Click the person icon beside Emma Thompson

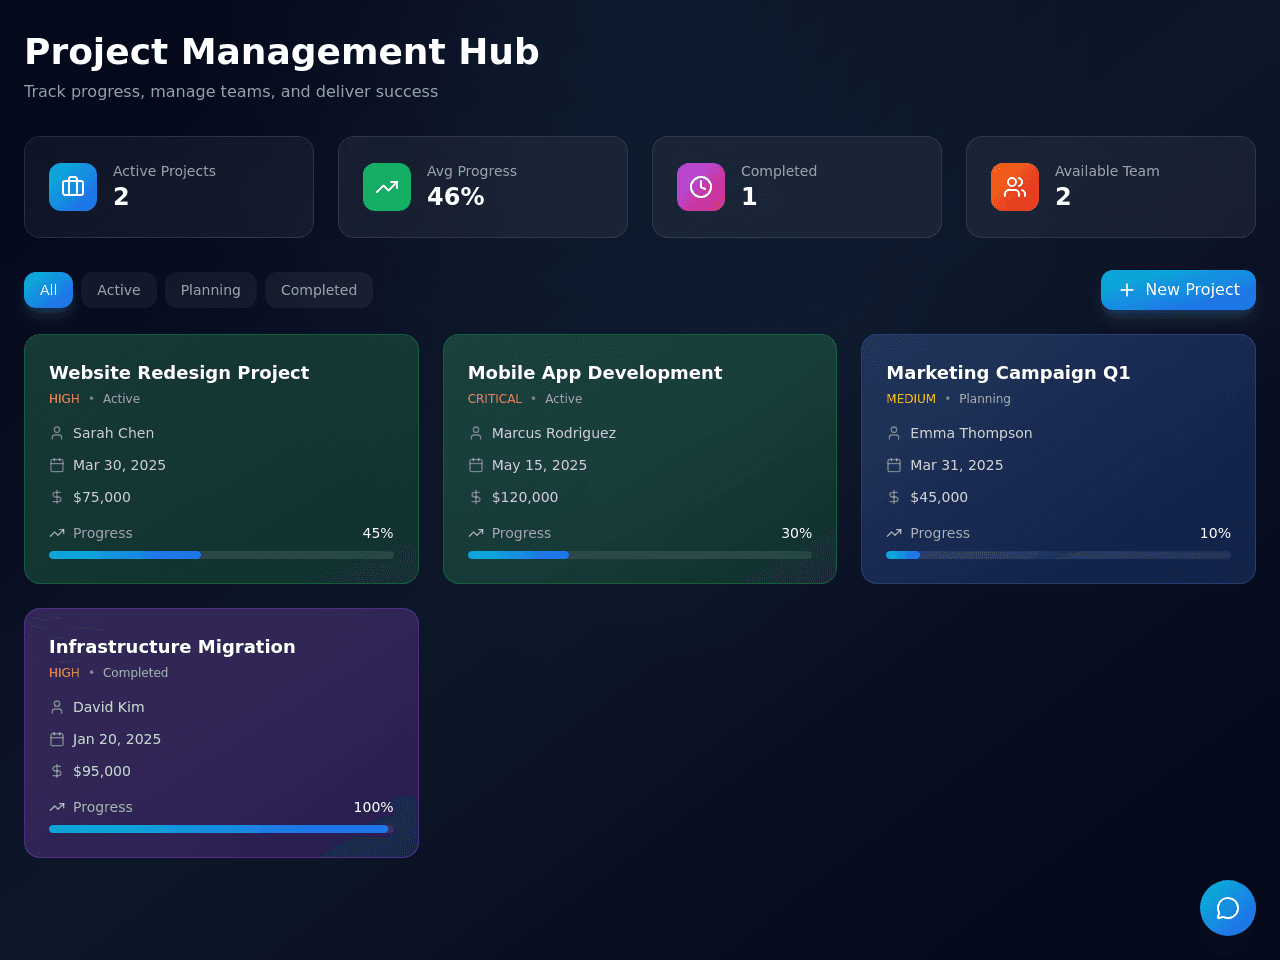click(894, 433)
